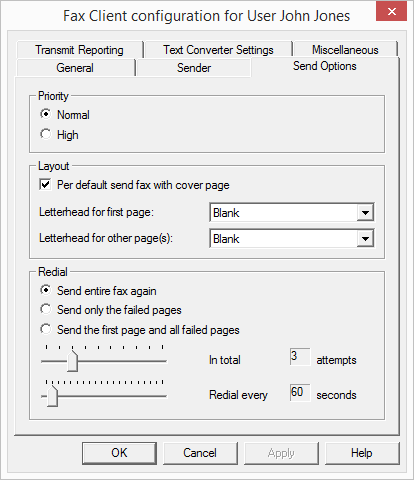Click the redial interval slider thumb

[52, 396]
